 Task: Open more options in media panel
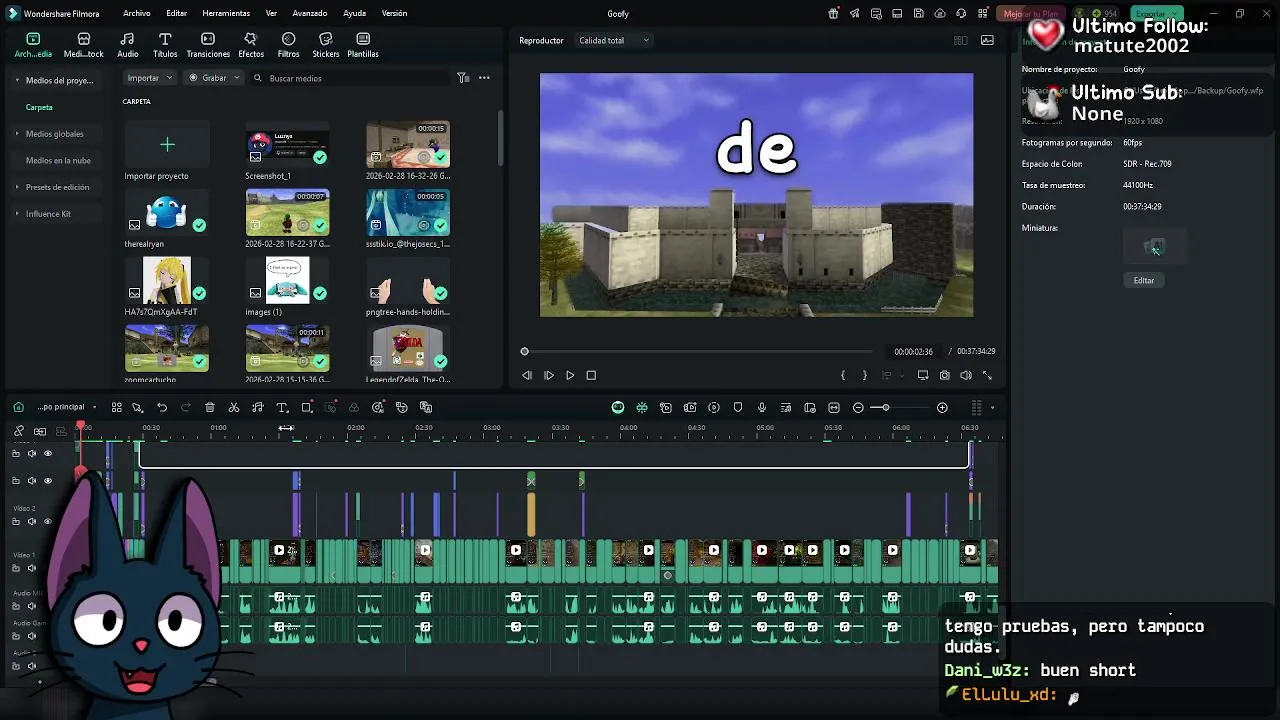click(484, 78)
